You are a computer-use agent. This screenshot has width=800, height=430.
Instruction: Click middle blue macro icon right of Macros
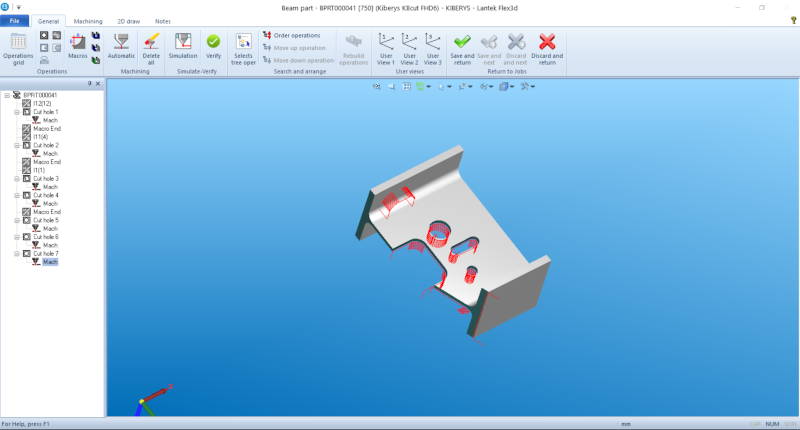(95, 47)
